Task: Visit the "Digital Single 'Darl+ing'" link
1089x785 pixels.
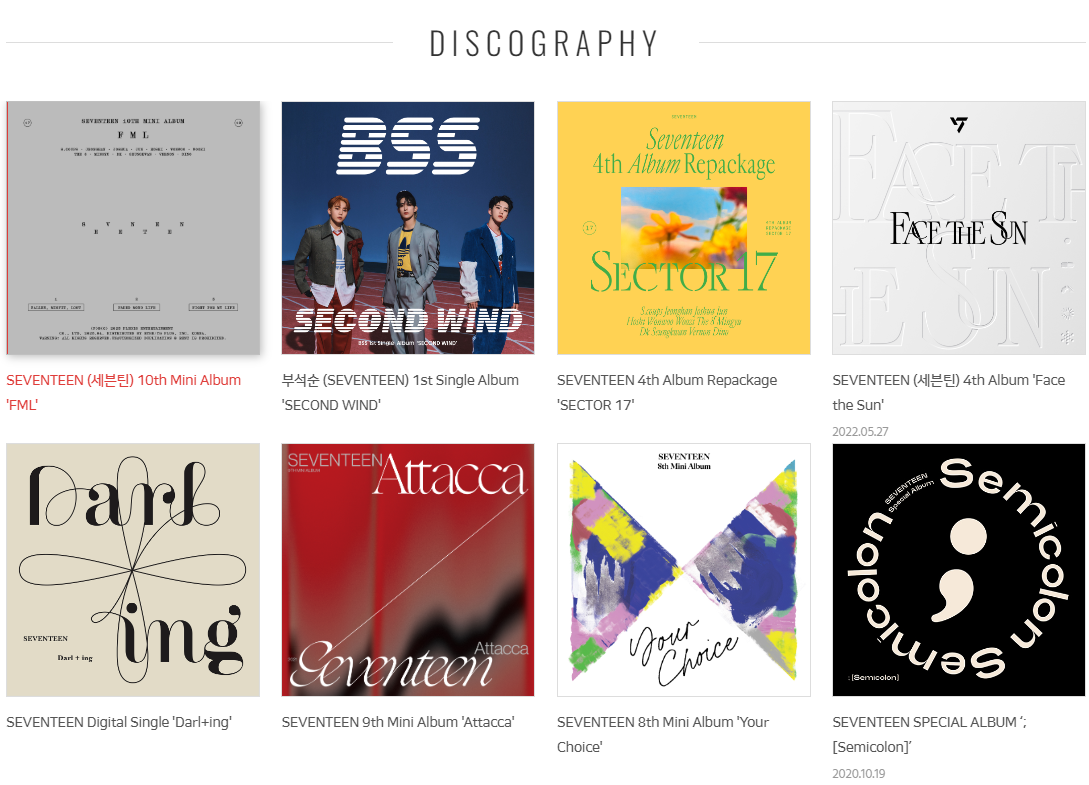Action: (x=119, y=722)
